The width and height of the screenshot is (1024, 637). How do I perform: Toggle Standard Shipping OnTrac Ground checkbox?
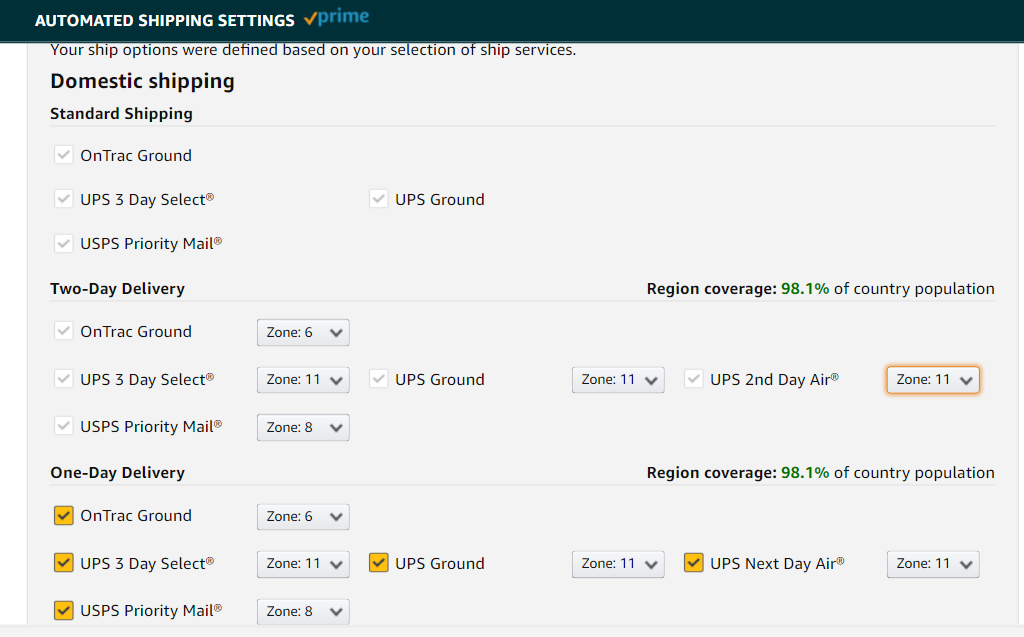(x=63, y=155)
